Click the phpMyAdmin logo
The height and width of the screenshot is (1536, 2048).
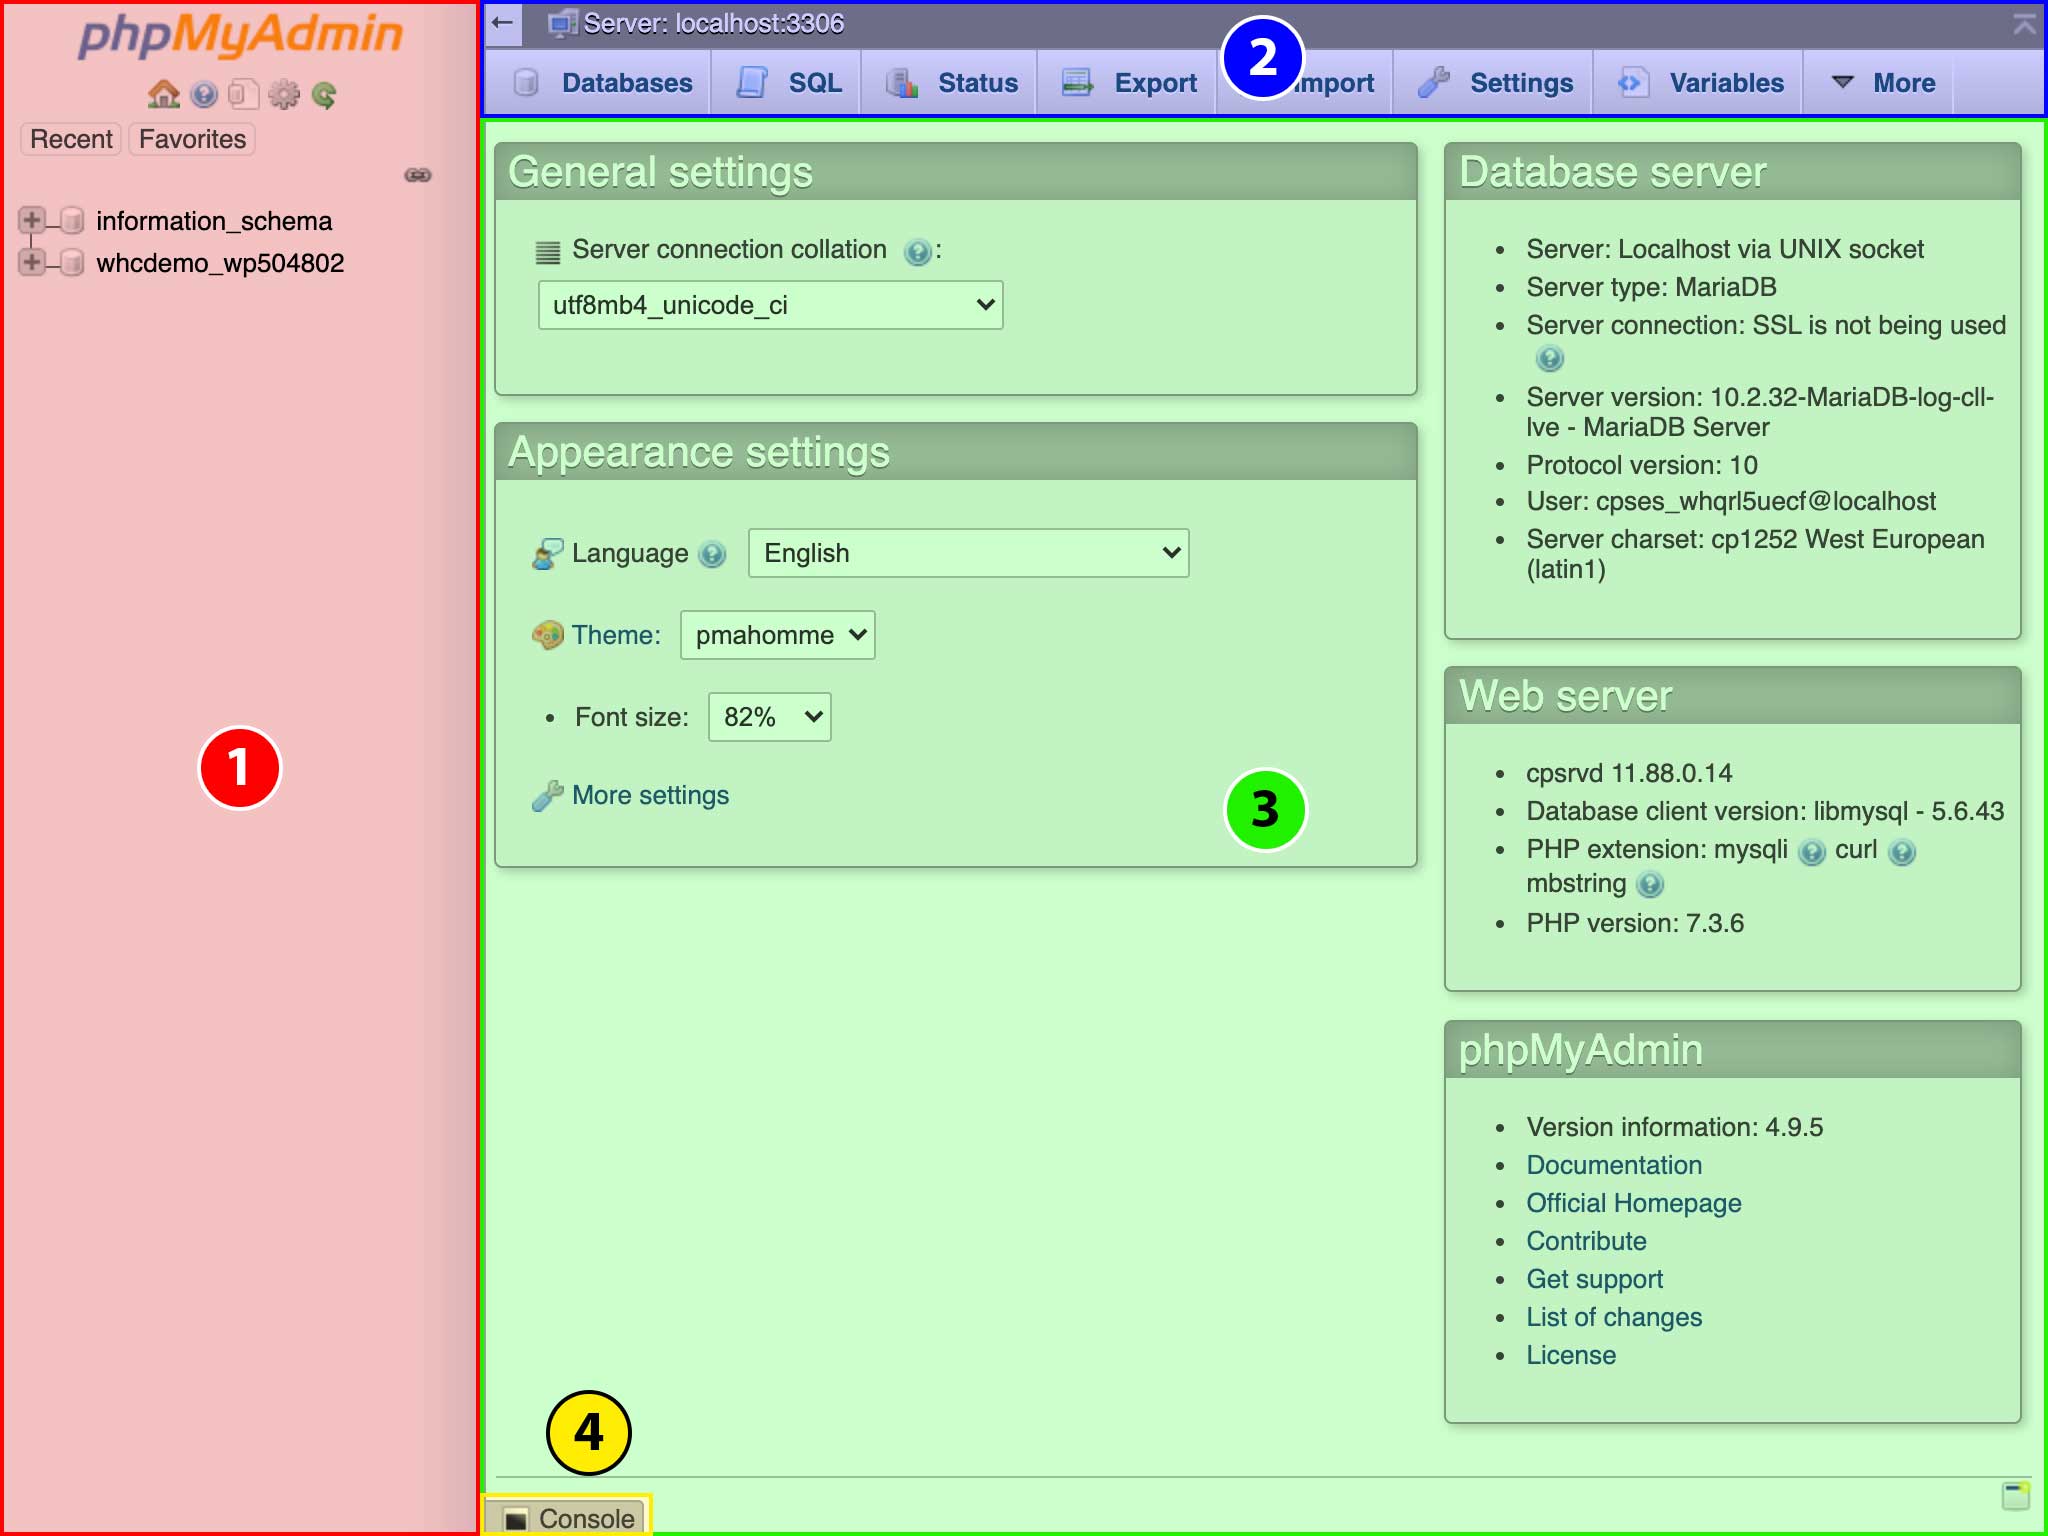[x=240, y=35]
